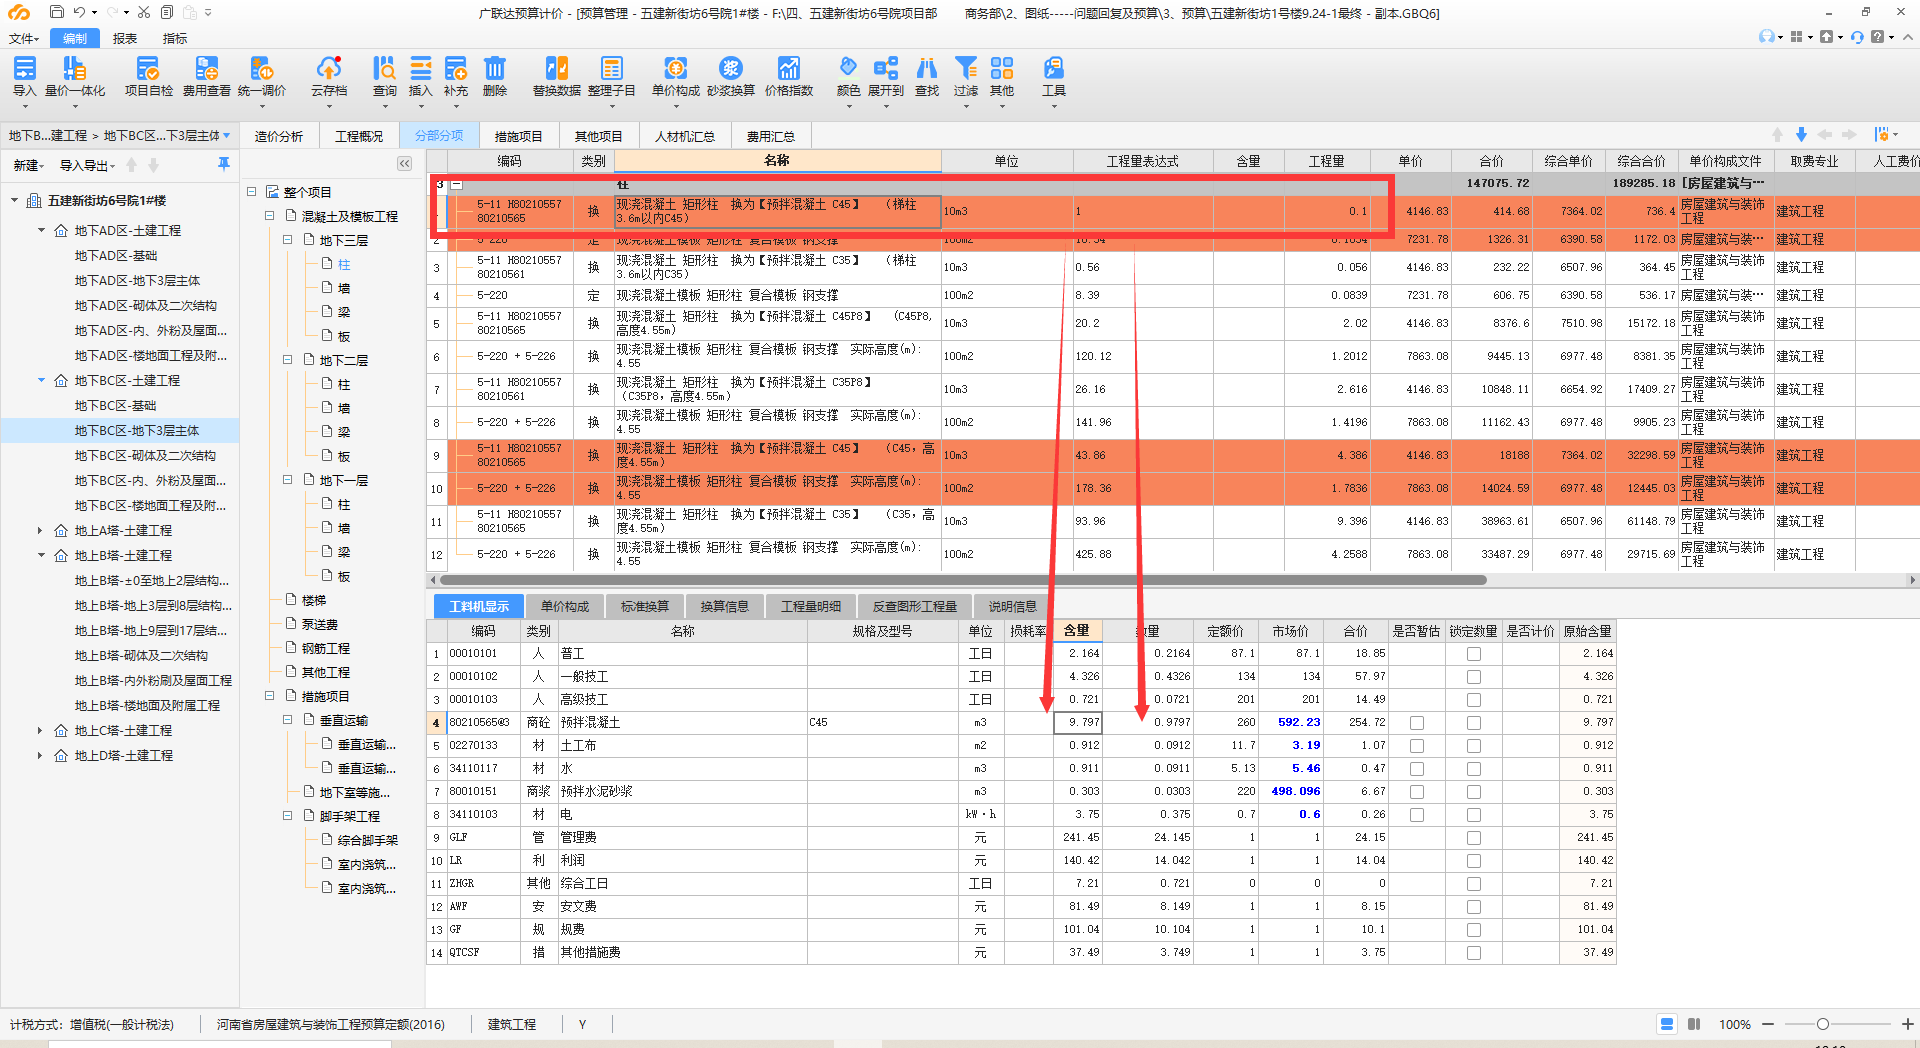The image size is (1920, 1048).
Task: Check 是否暂估 box for 土工布 row
Action: [1416, 746]
